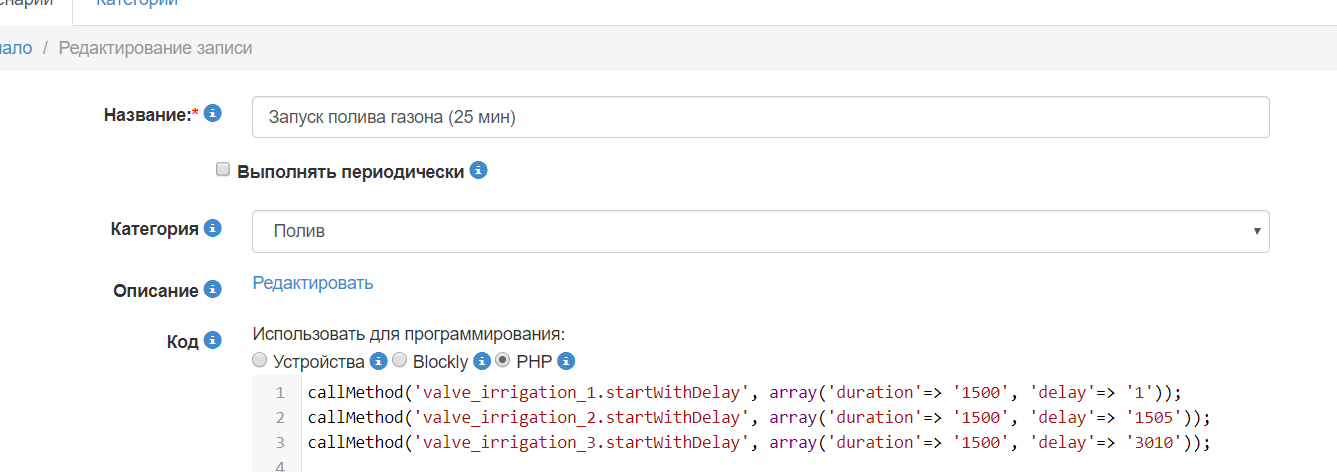Click line number 3 in code gutter
The image size is (1337, 472).
point(280,442)
